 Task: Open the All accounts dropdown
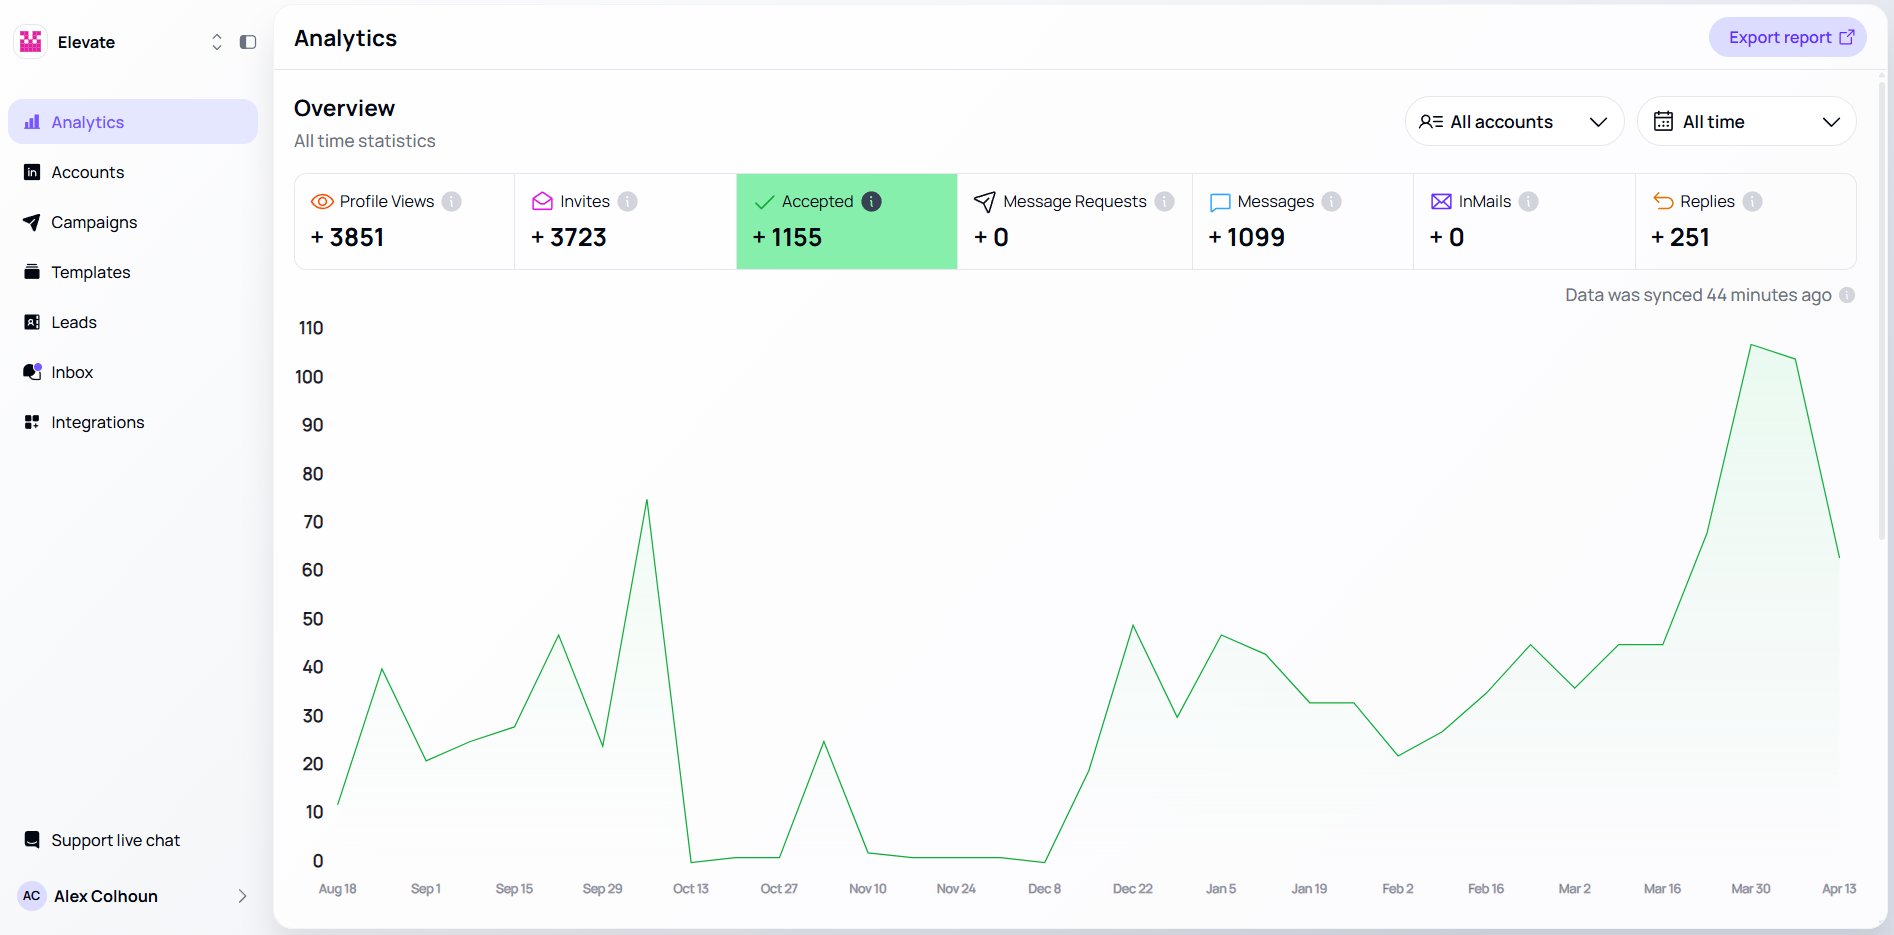(x=1513, y=122)
